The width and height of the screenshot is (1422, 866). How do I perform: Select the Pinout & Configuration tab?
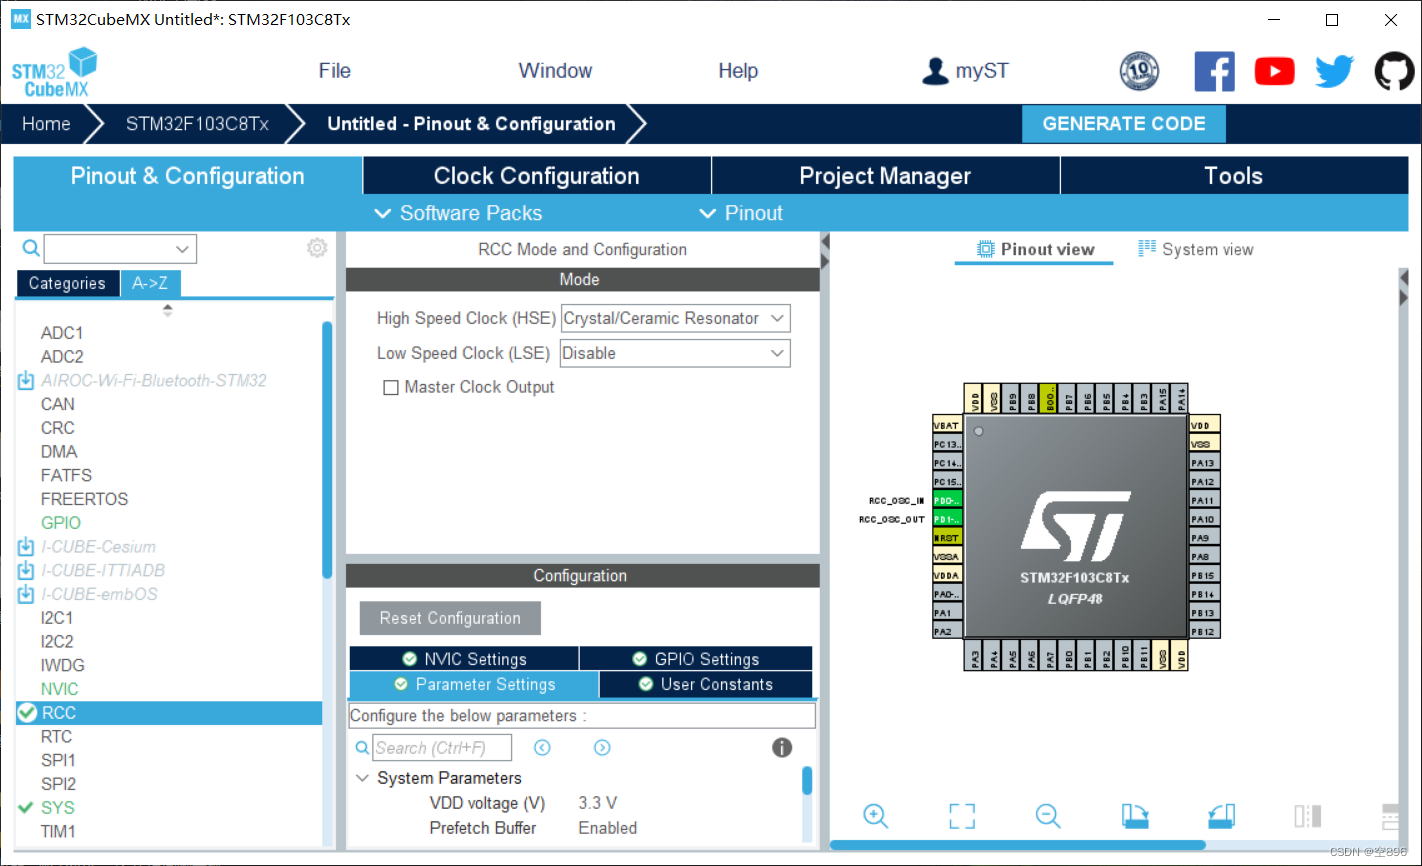188,176
